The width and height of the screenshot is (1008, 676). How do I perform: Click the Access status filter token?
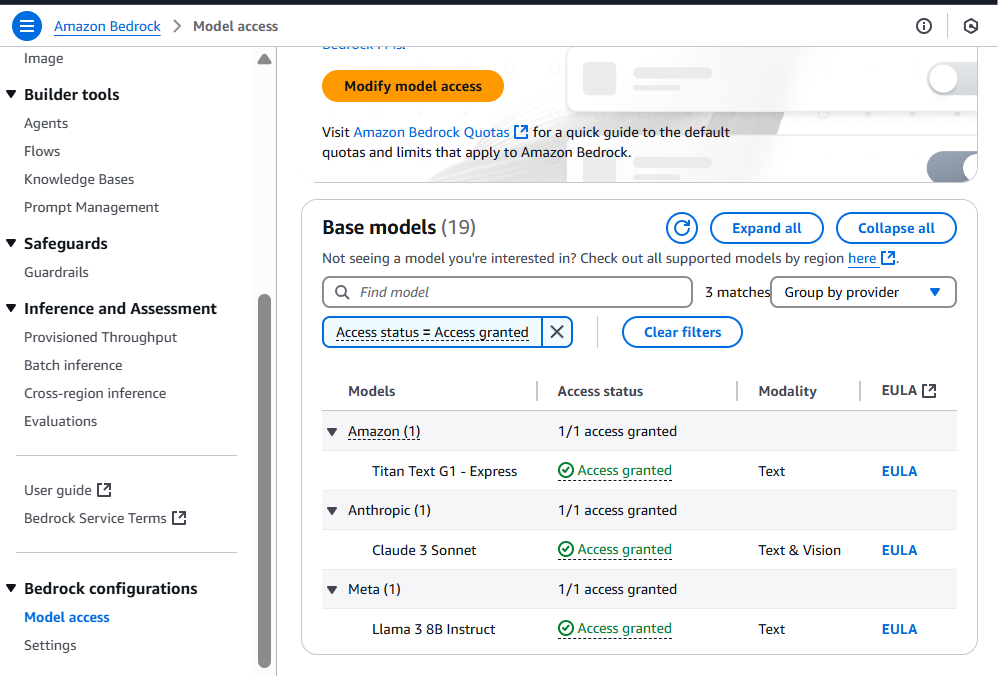pos(432,332)
